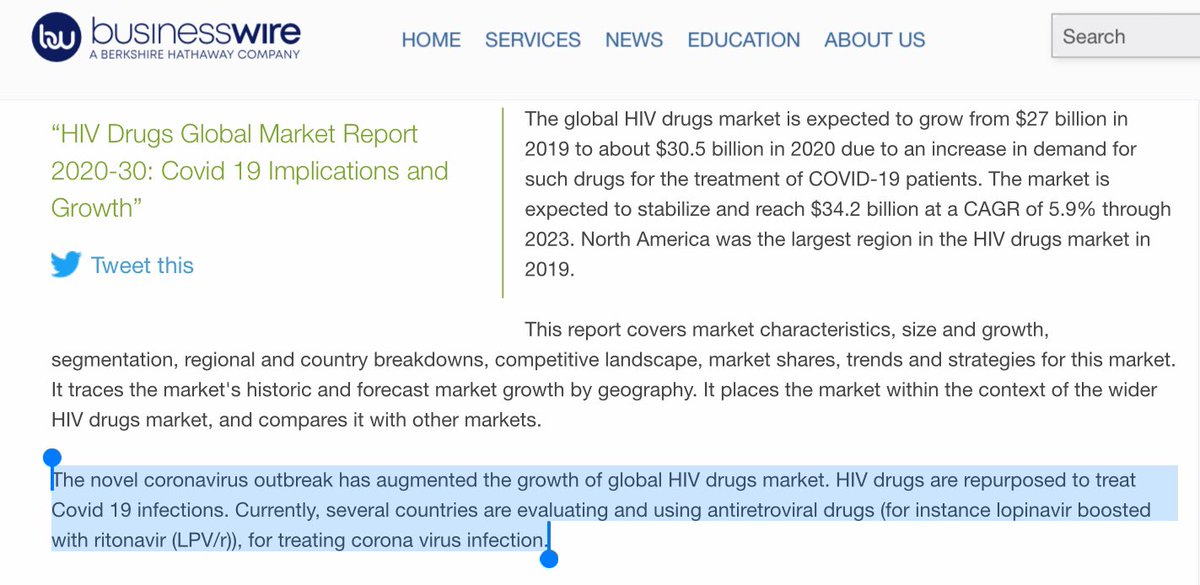Click the bottom text selection handle

(x=547, y=558)
